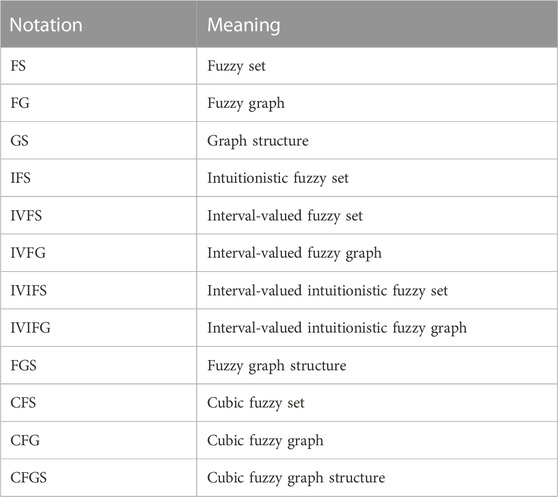This screenshot has width=558, height=497.
Task: Click 'Interval-valued fuzzy graph' text
Action: click(x=294, y=253)
